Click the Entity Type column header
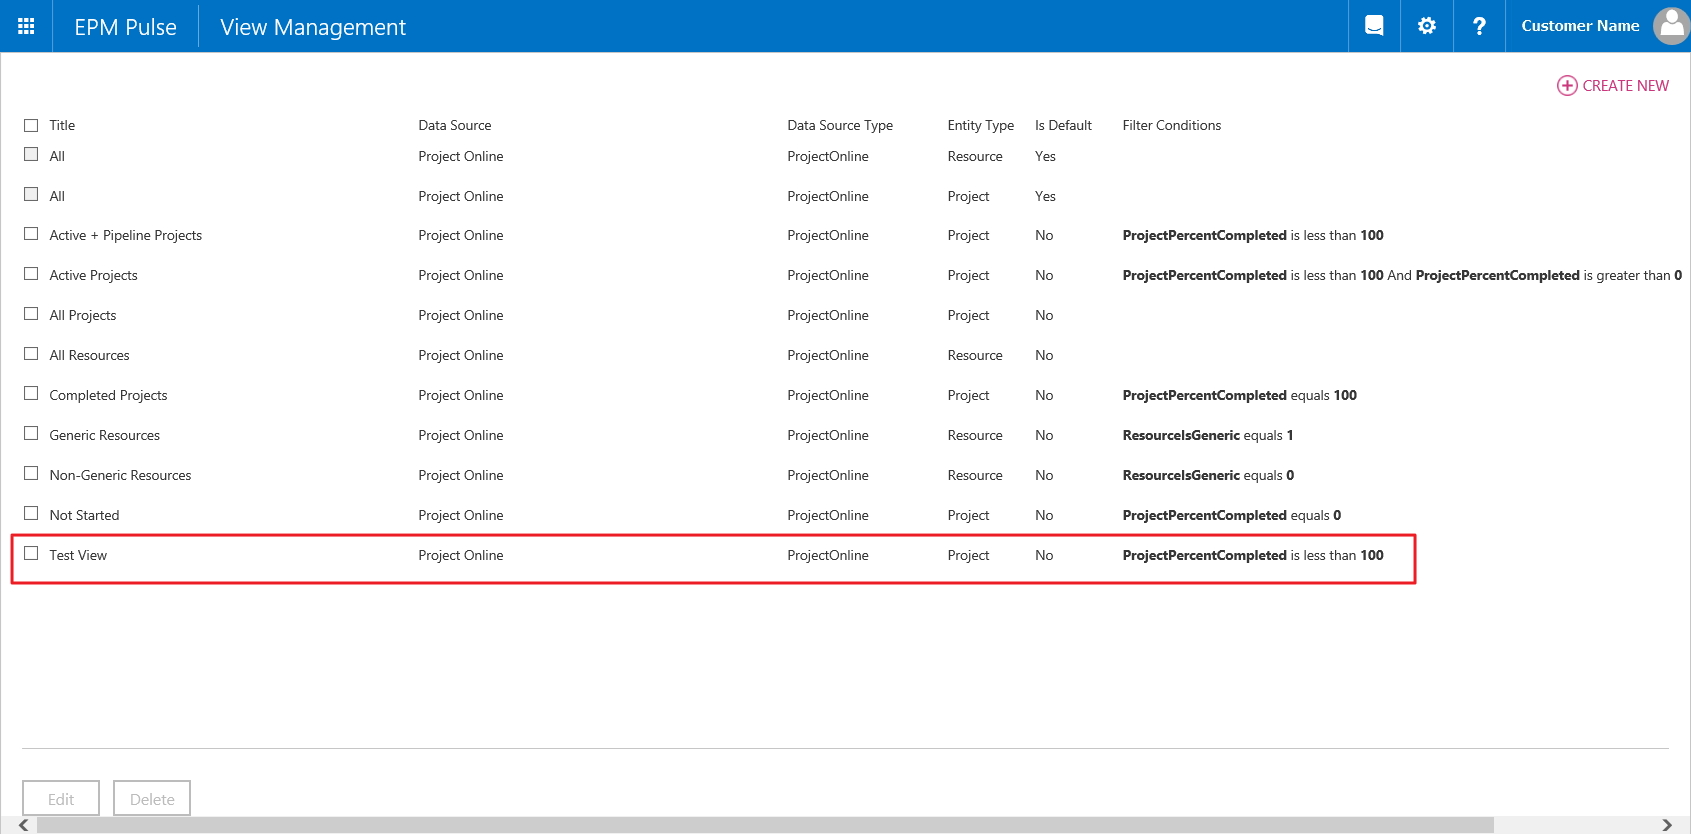 tap(981, 125)
